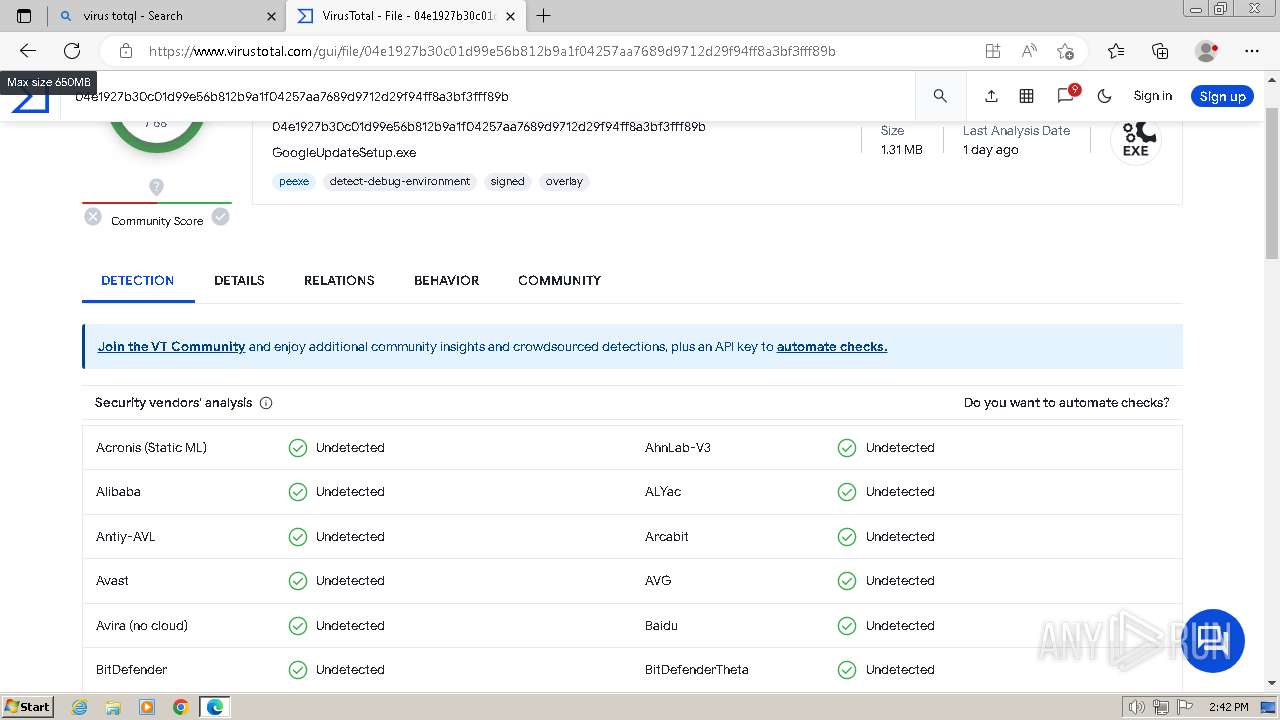Click the Sign up button
Image resolution: width=1280 pixels, height=720 pixels.
1222,96
